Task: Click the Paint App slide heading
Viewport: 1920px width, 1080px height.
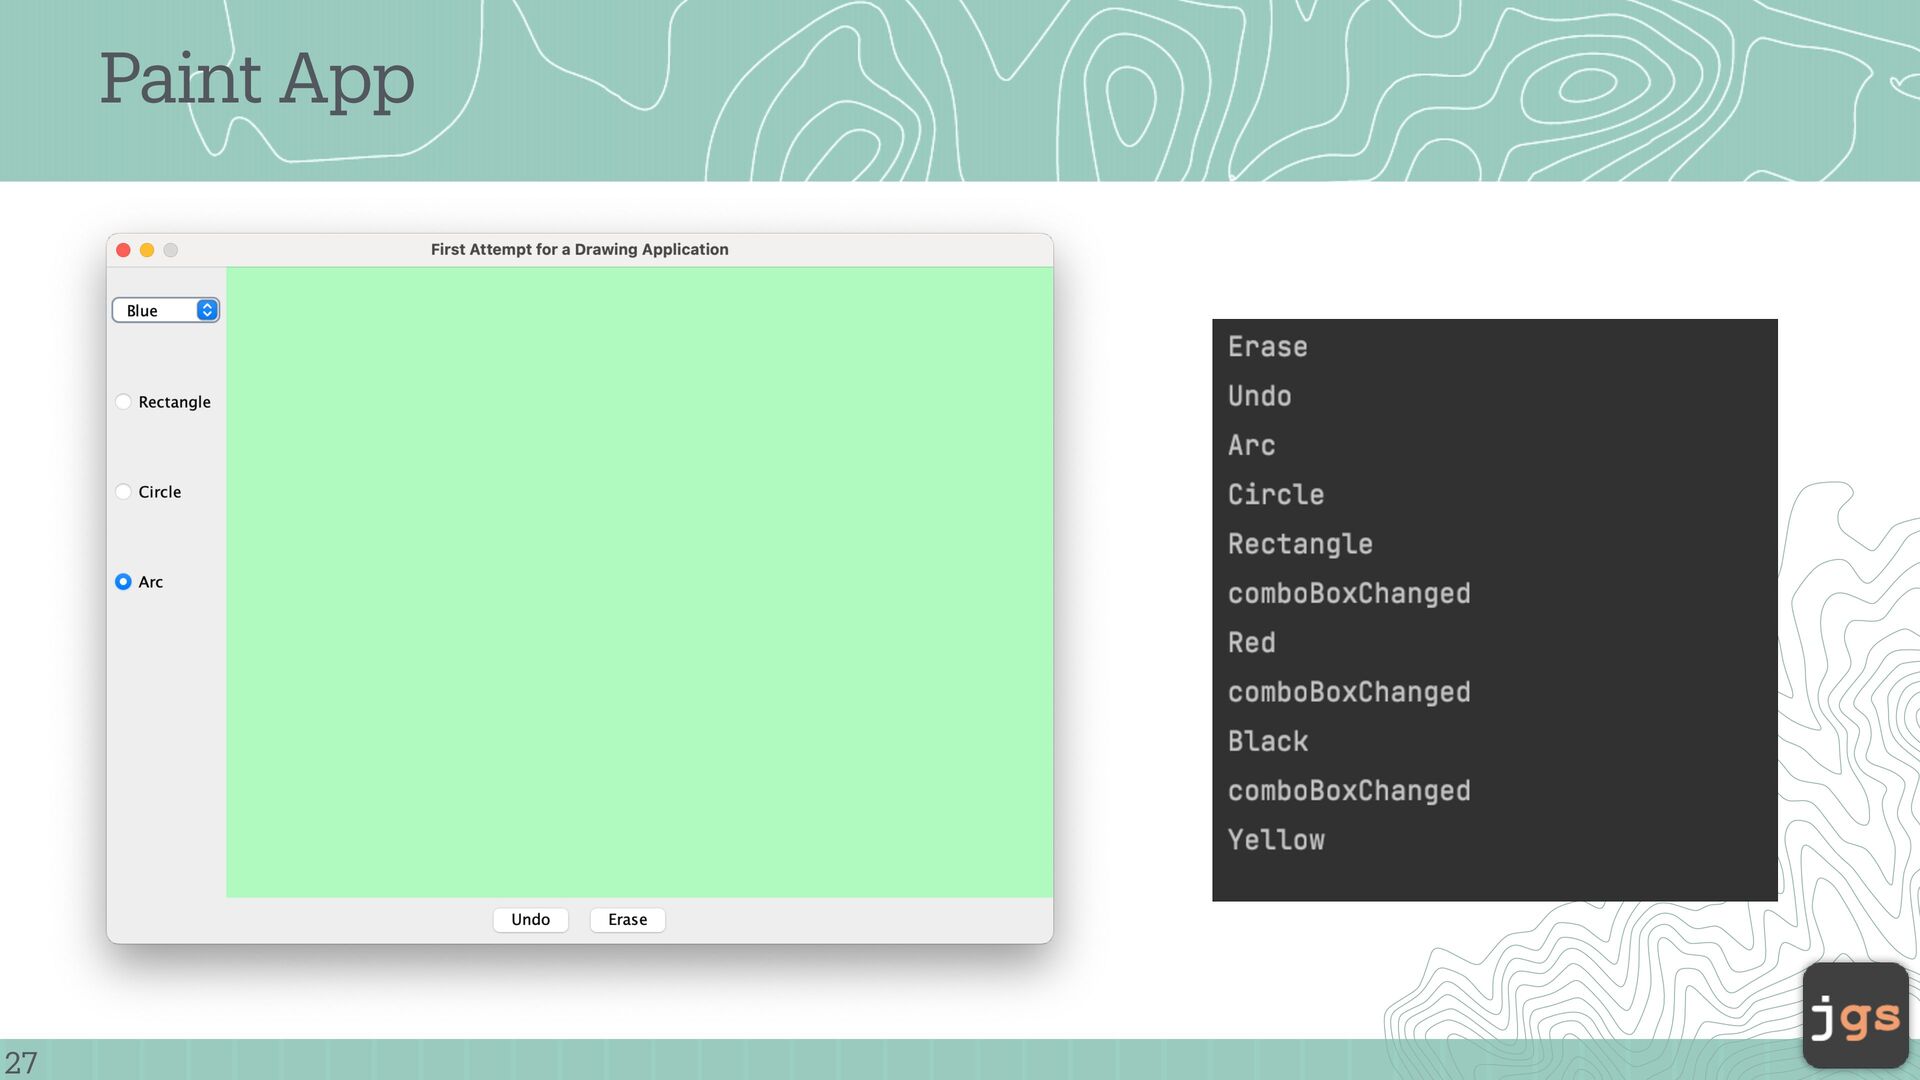Action: pos(257,78)
